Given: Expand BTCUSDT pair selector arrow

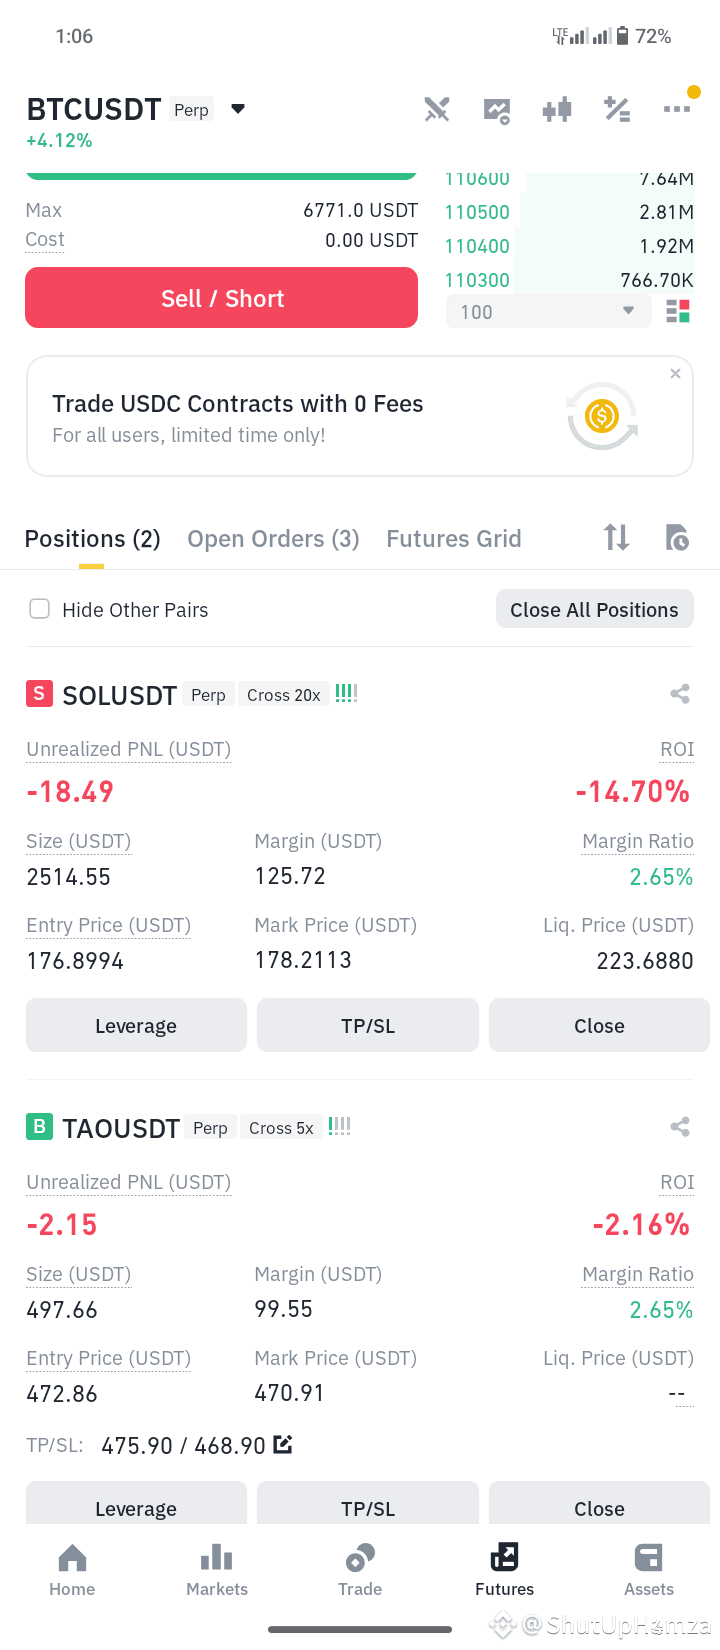Looking at the screenshot, I should tap(238, 109).
